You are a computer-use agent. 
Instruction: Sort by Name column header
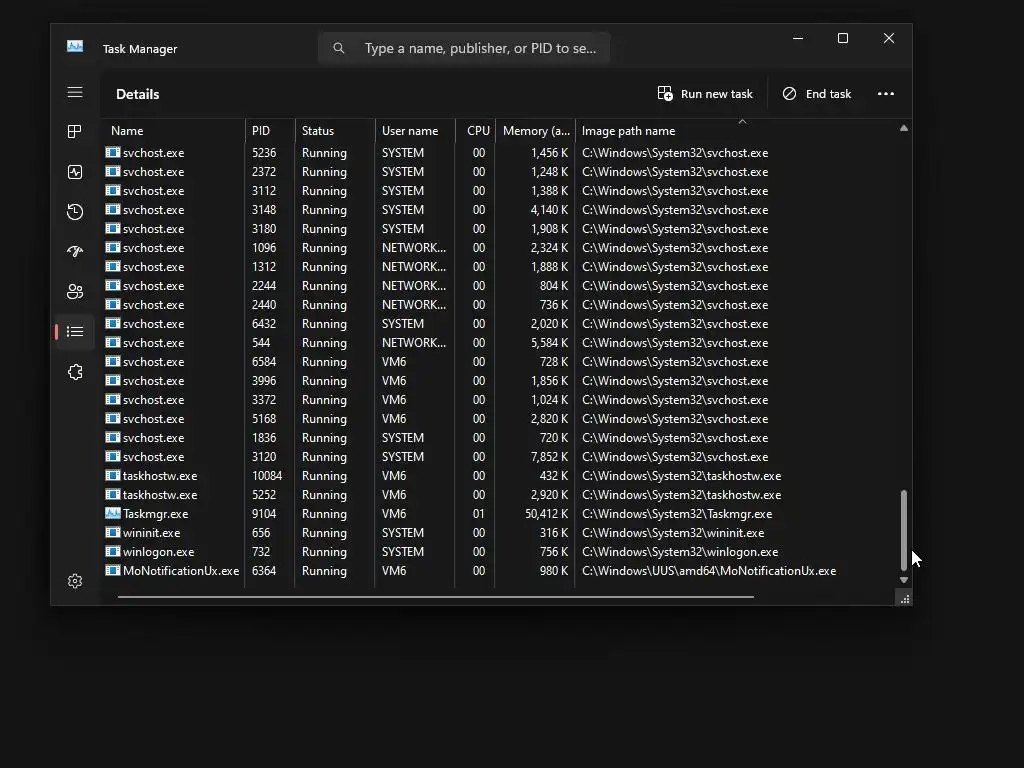[x=173, y=131]
